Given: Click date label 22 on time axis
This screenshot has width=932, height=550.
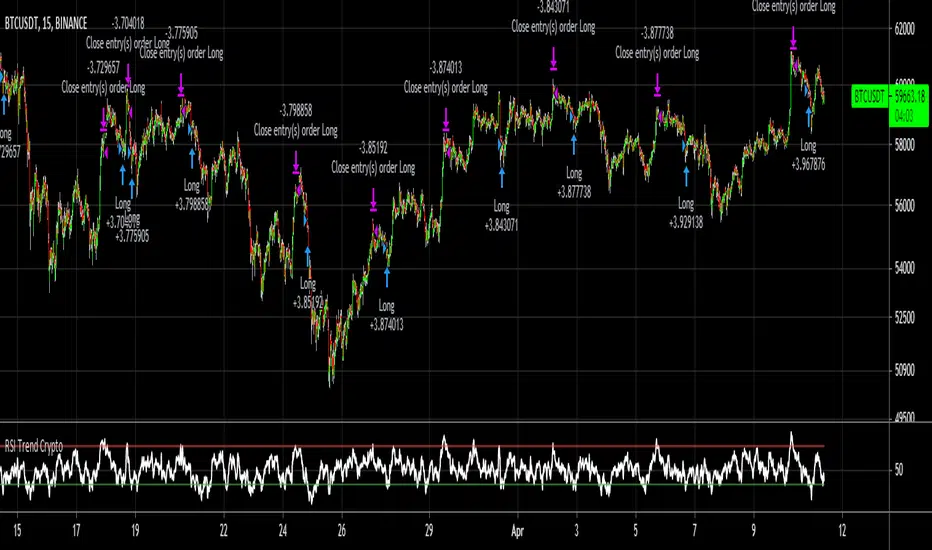Looking at the screenshot, I should pos(223,530).
